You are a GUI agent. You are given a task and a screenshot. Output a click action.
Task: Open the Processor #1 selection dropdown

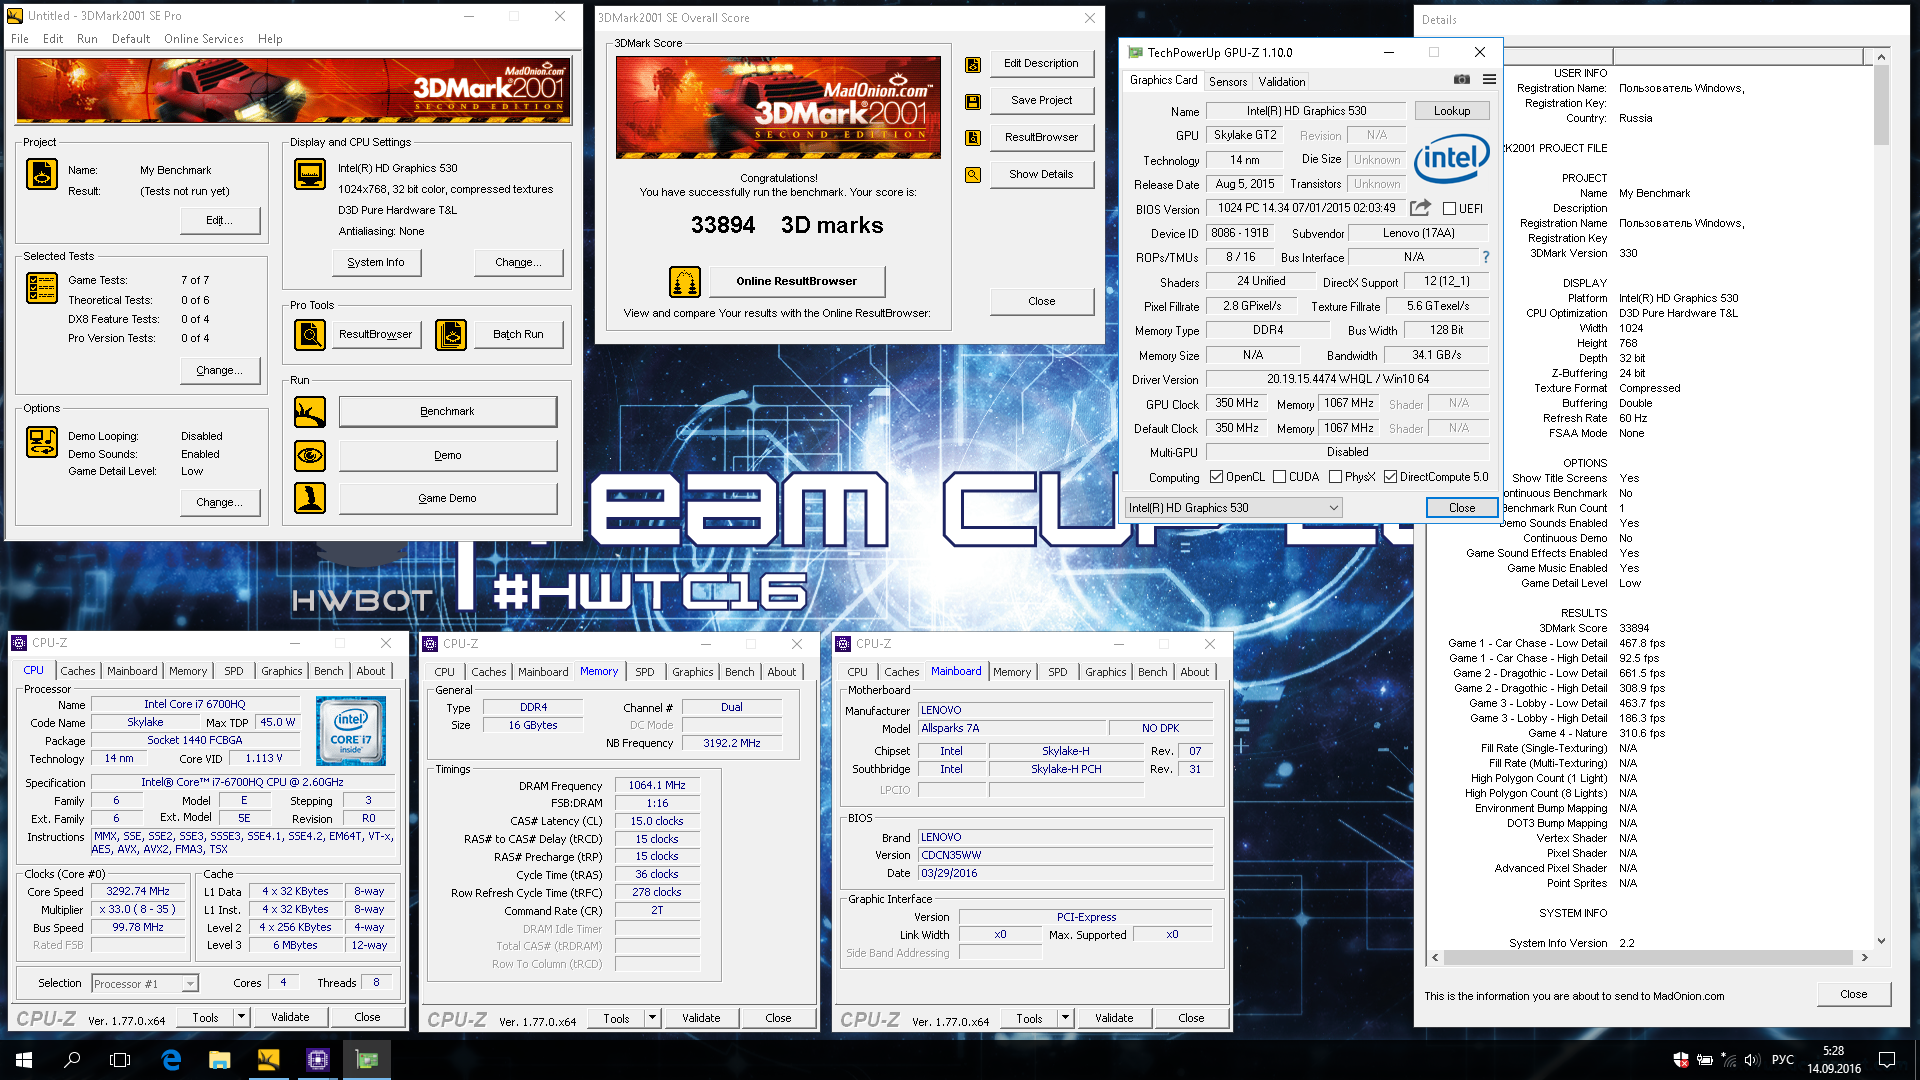point(145,984)
